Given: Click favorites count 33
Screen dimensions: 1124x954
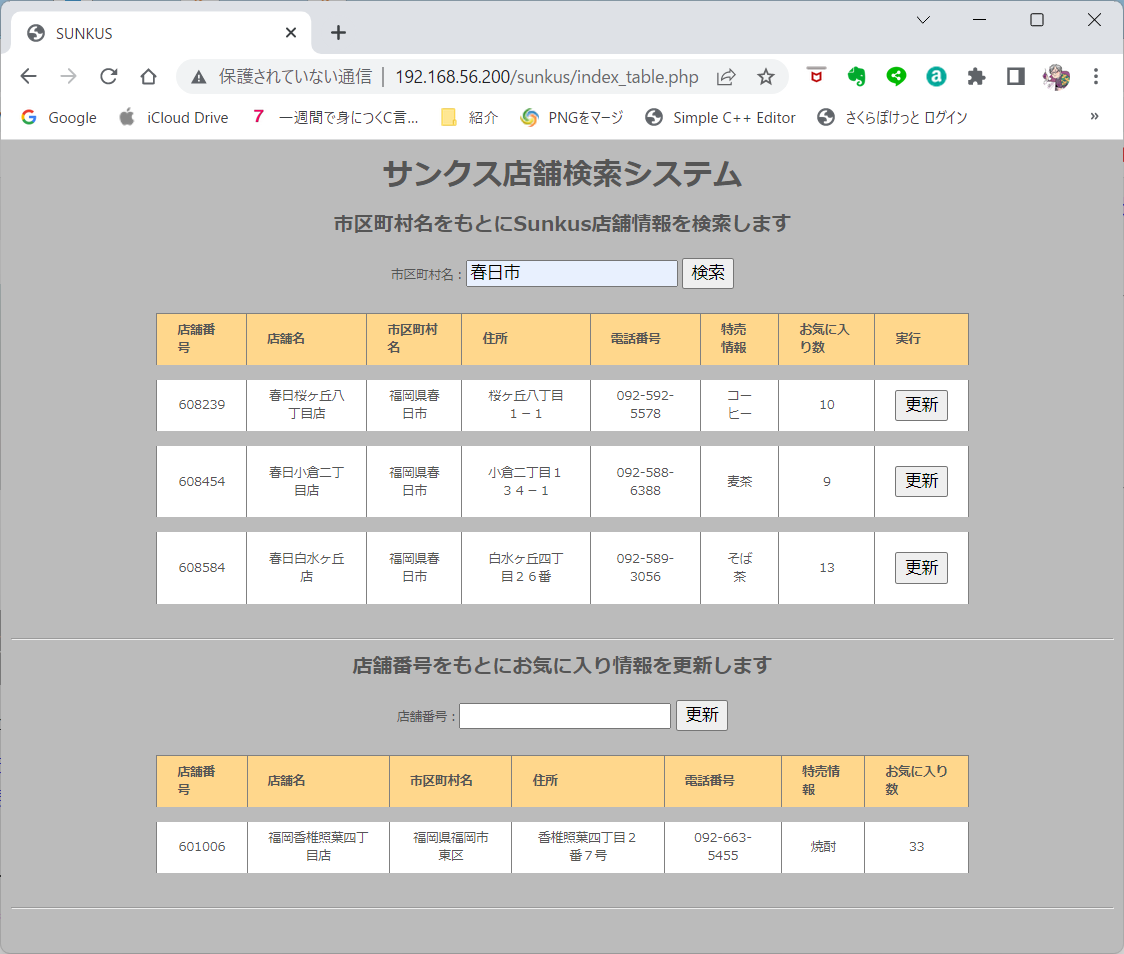Looking at the screenshot, I should pos(916,847).
